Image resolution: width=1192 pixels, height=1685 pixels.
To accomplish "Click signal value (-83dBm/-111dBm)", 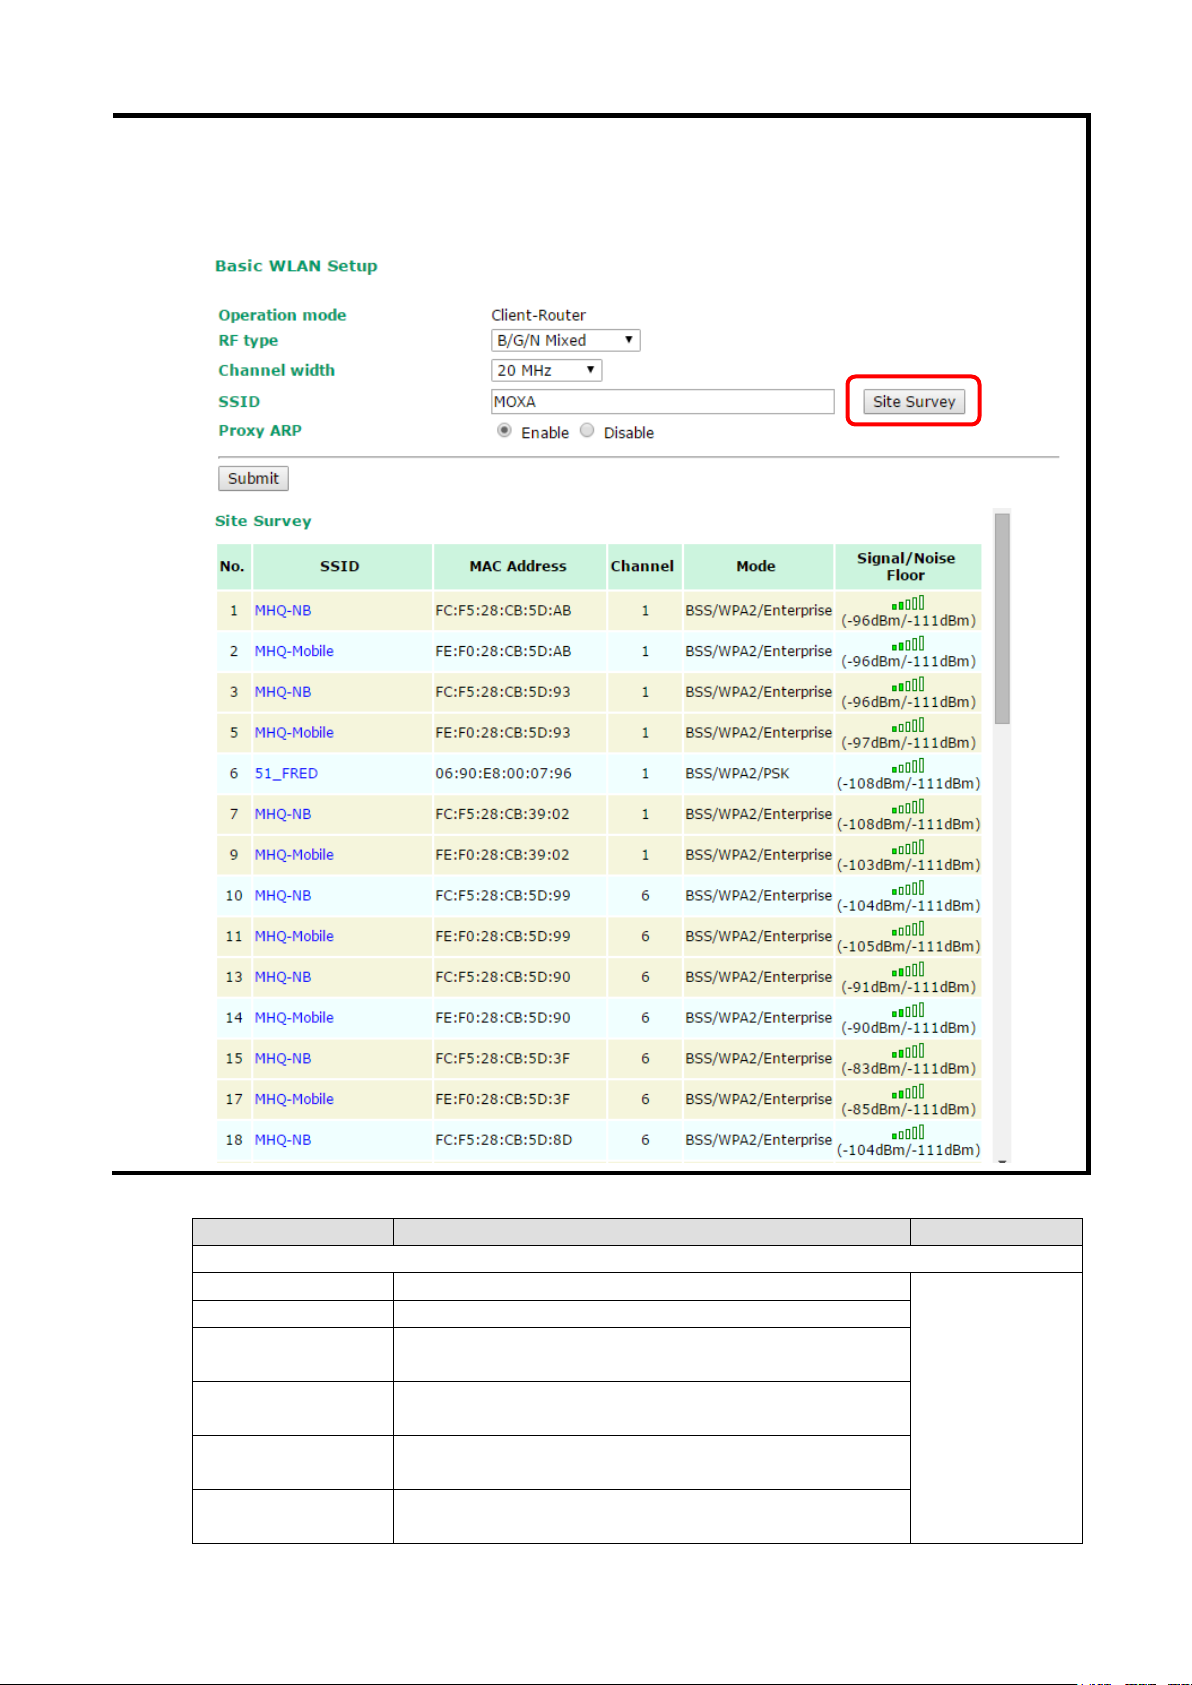I will pos(908,1068).
